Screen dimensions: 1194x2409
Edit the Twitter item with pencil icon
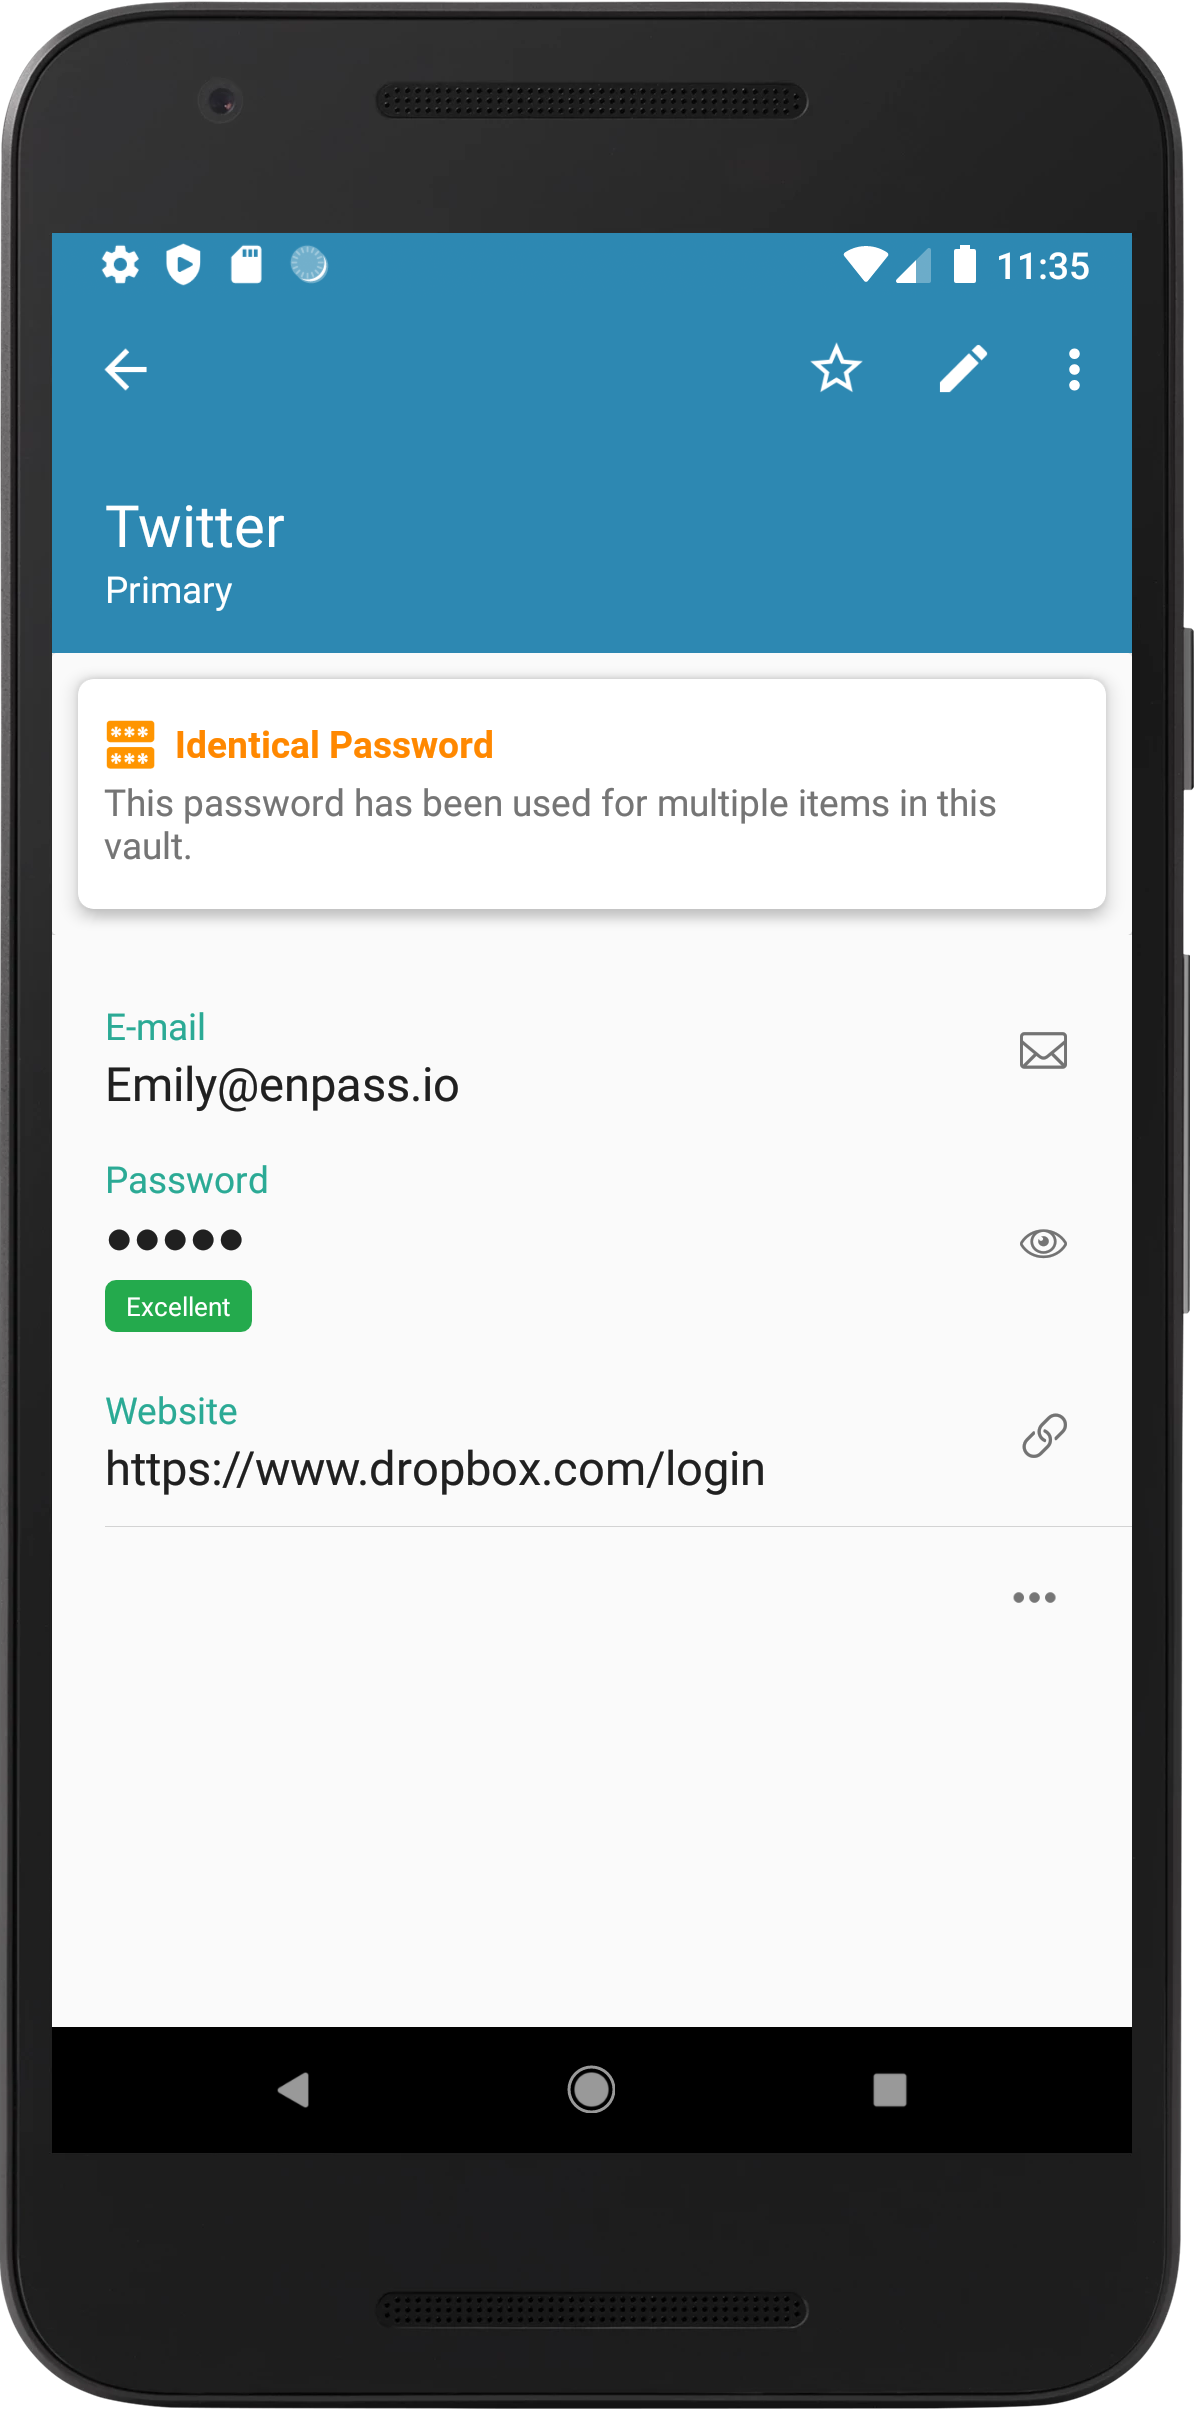(963, 369)
